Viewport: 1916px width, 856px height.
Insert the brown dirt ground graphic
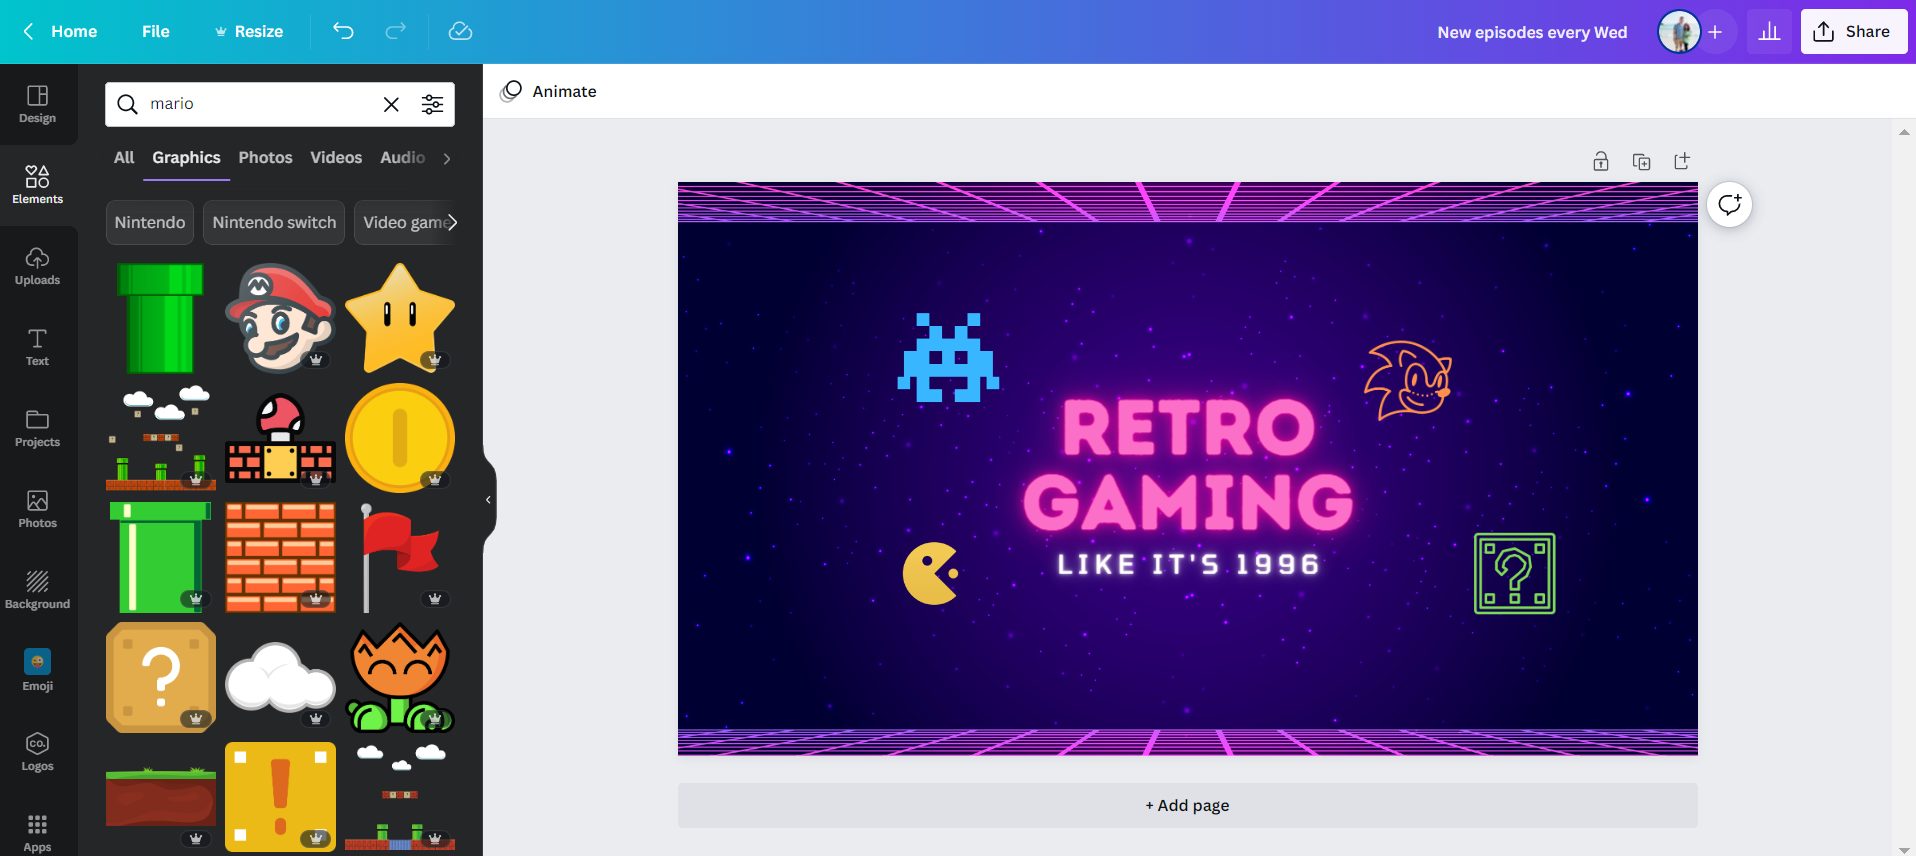tap(160, 797)
